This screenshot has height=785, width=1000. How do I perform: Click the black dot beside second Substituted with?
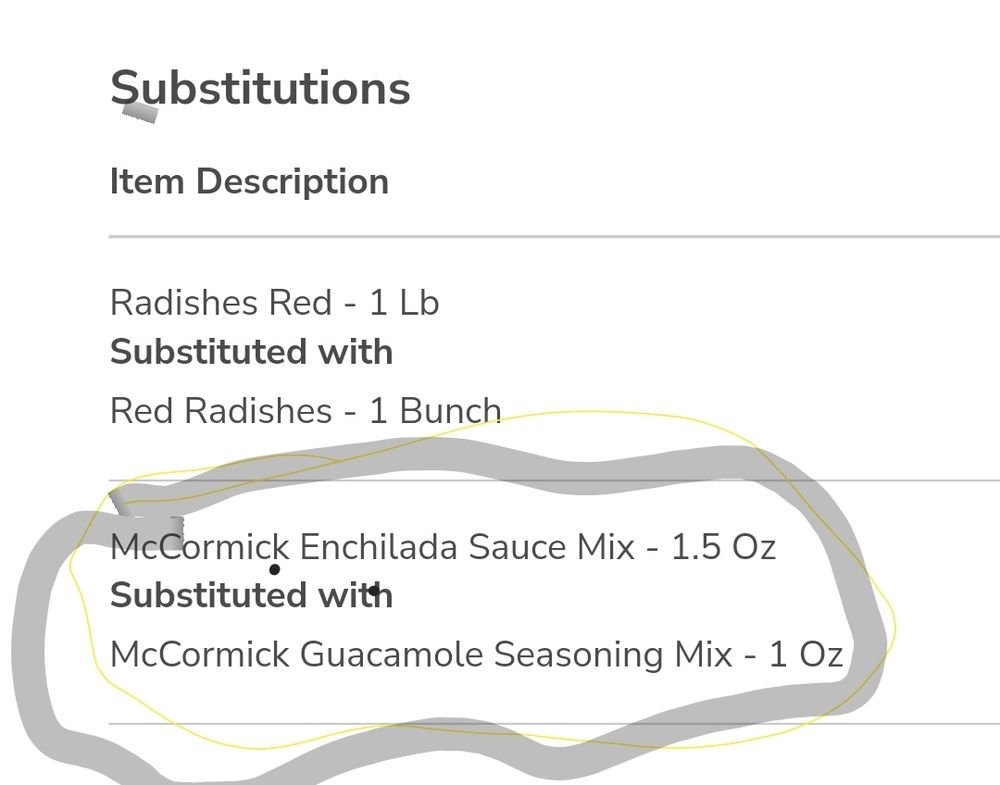pos(373,591)
